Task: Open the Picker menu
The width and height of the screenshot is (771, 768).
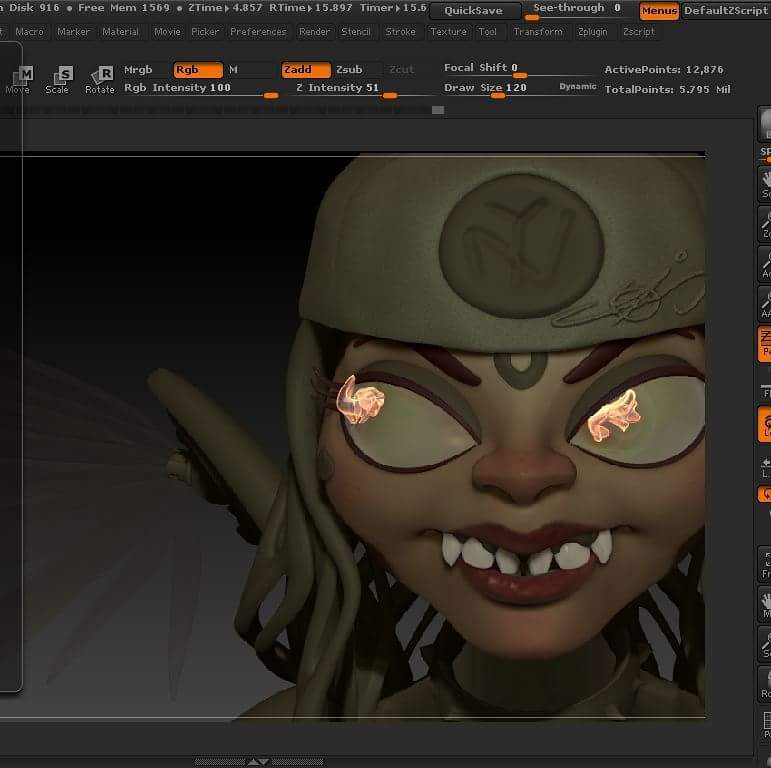Action: pyautogui.click(x=205, y=32)
